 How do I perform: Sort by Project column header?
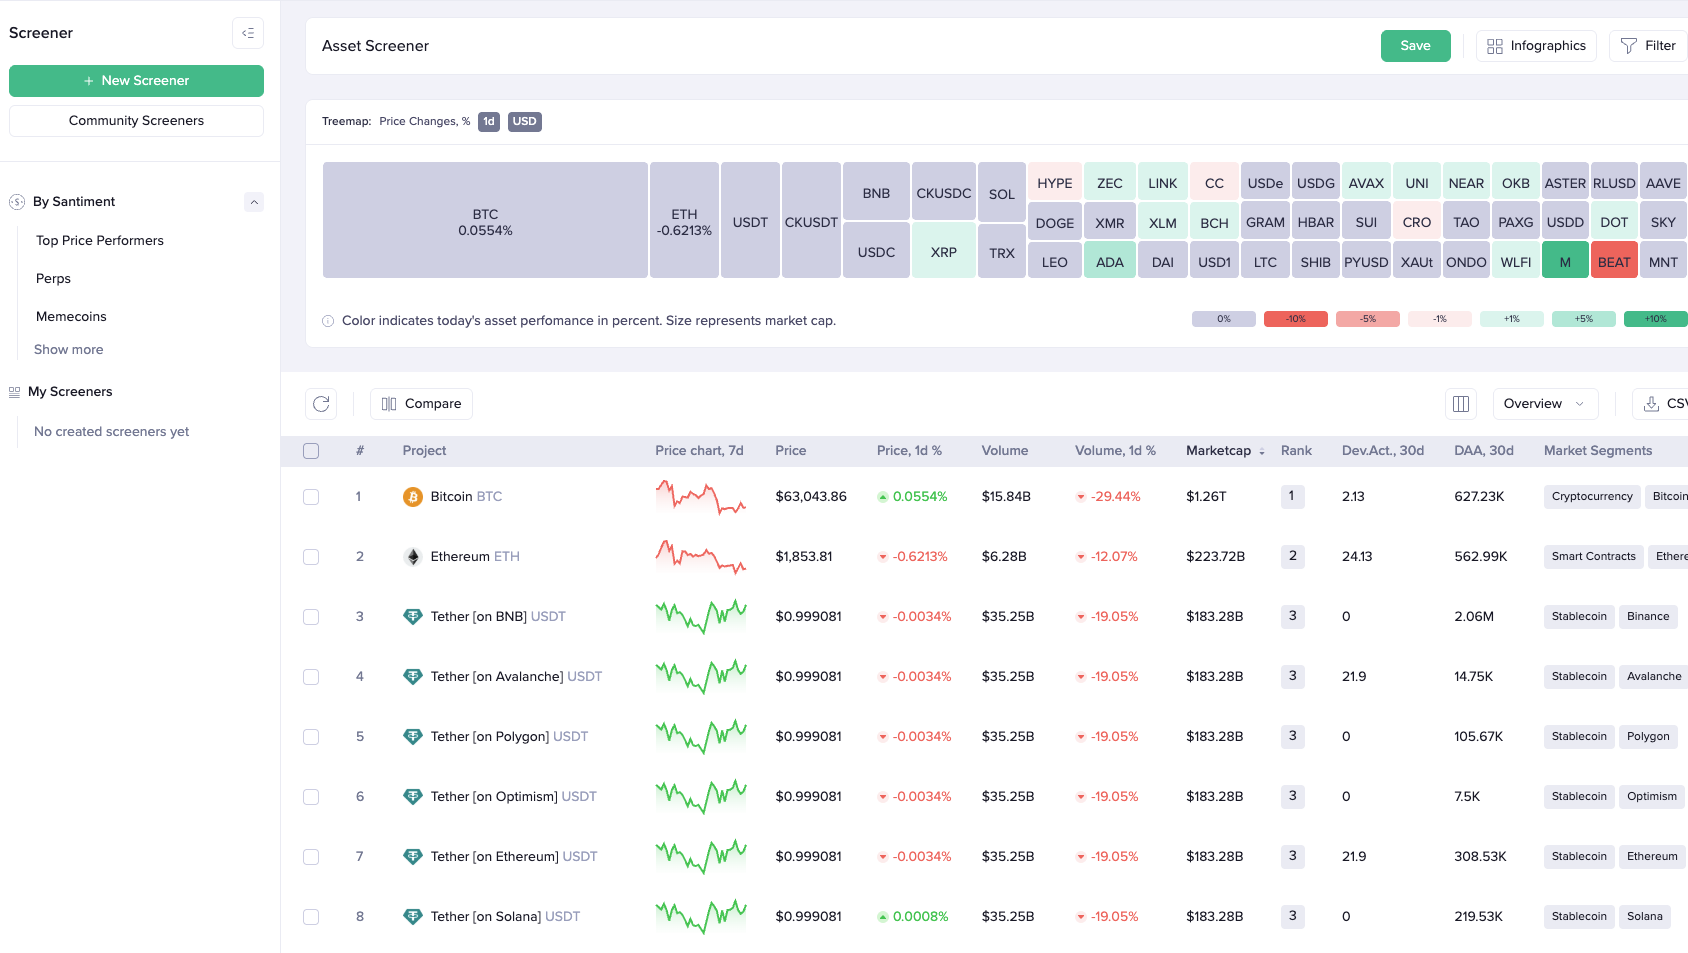coord(425,451)
